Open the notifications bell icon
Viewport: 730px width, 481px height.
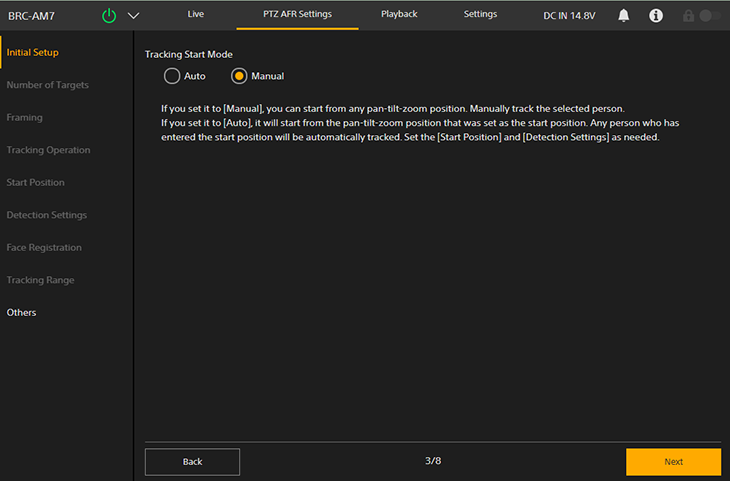pos(624,16)
